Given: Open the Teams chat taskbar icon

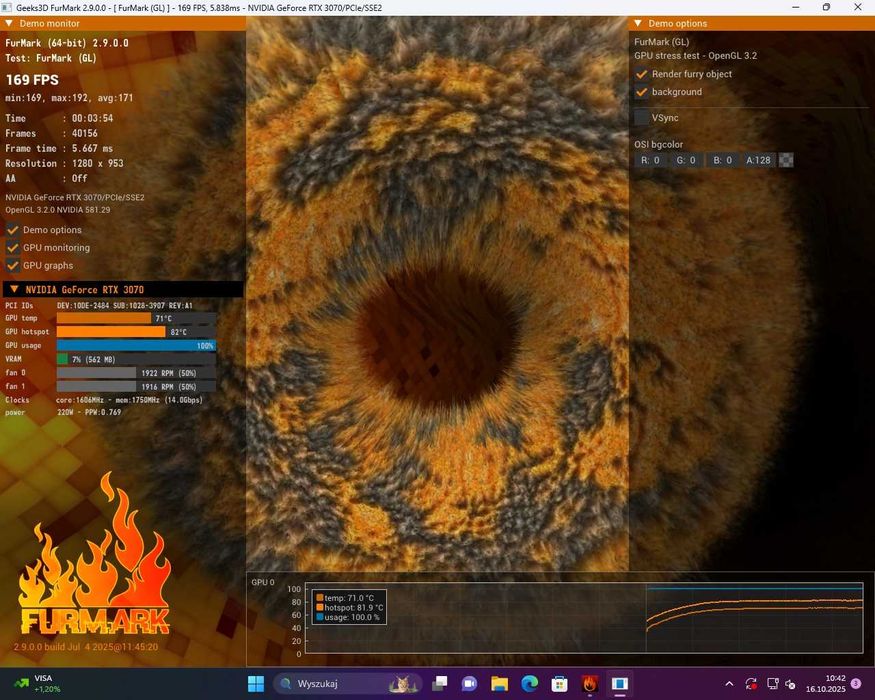Looking at the screenshot, I should pyautogui.click(x=469, y=683).
